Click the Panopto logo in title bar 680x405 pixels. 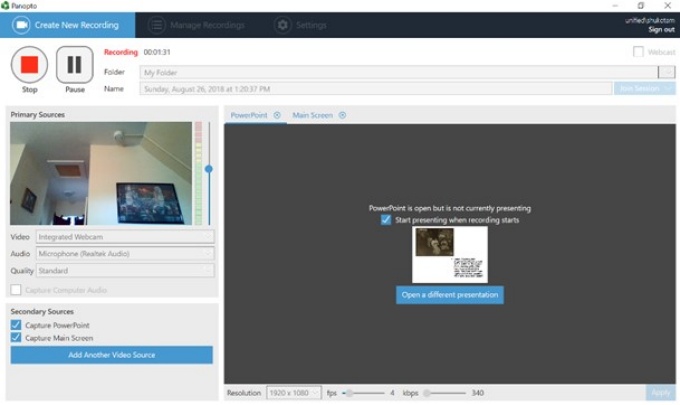[6, 5]
